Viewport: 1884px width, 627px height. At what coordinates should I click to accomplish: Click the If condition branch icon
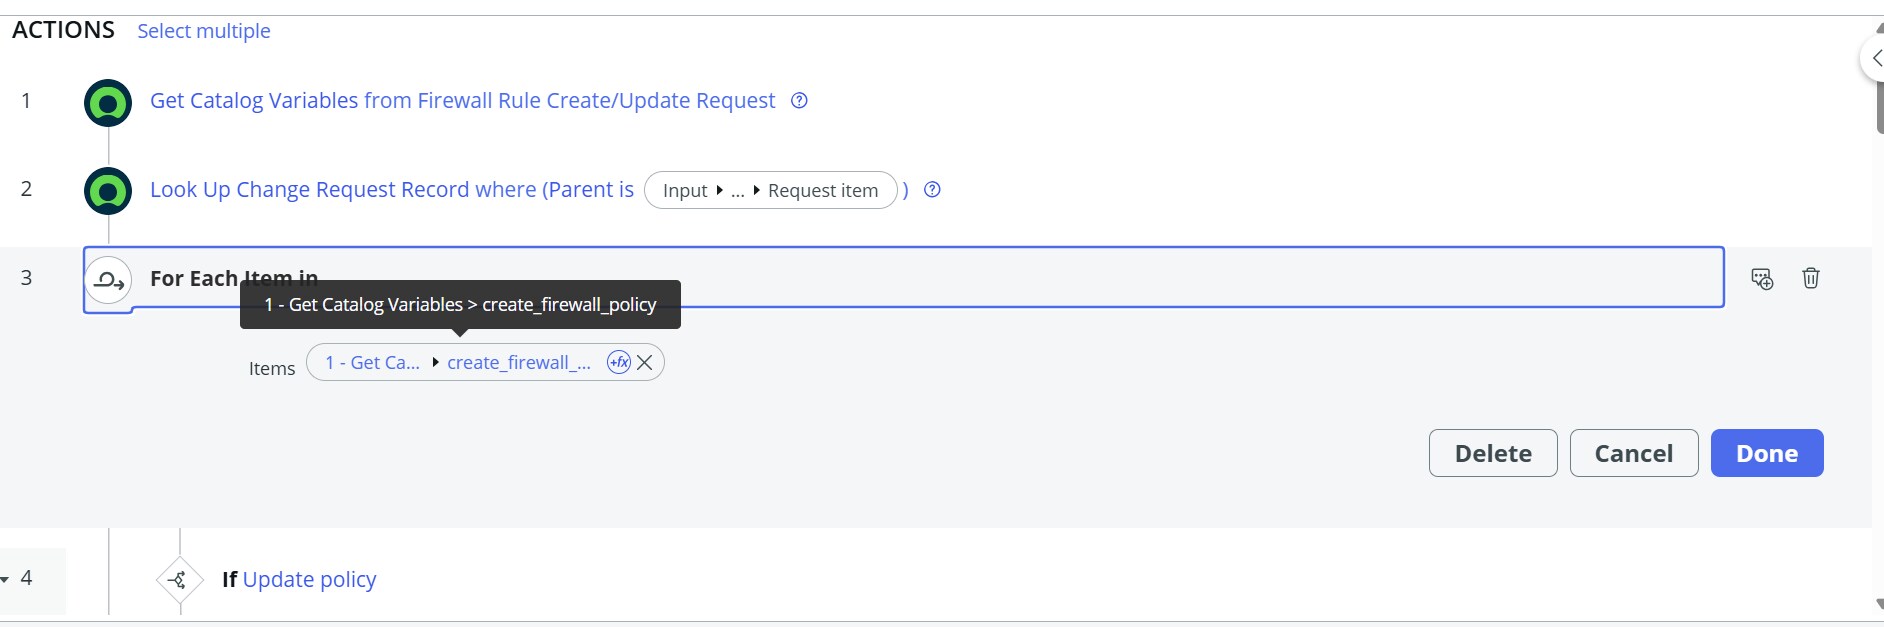coord(180,580)
